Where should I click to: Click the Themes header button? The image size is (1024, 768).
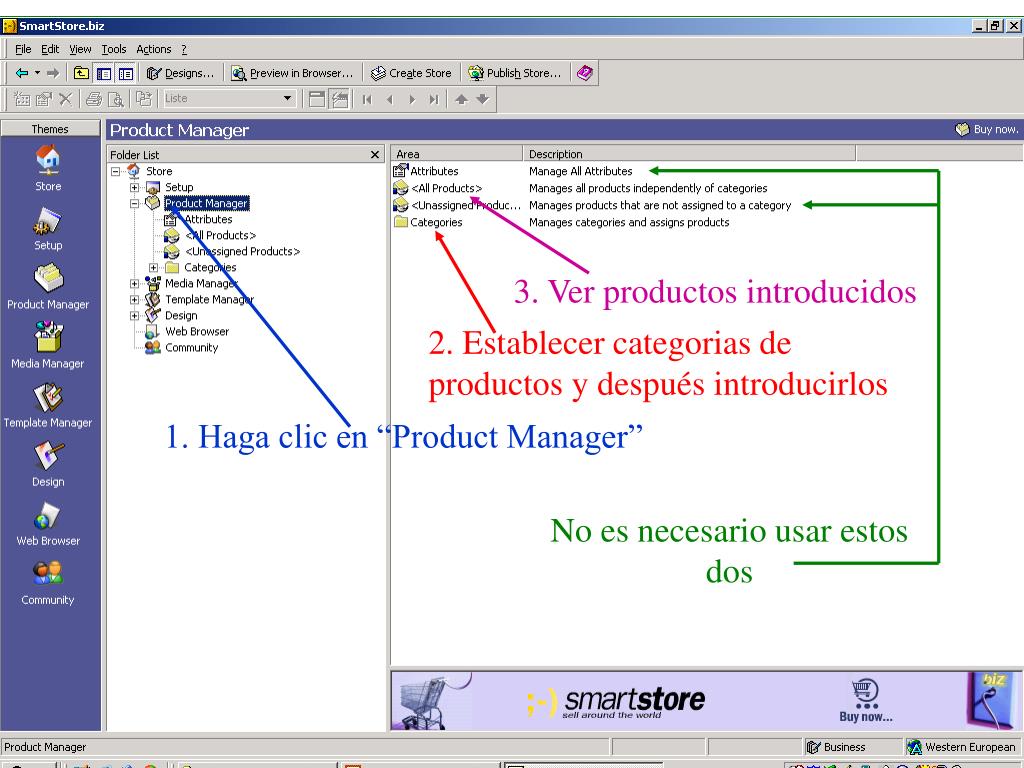[x=50, y=129]
